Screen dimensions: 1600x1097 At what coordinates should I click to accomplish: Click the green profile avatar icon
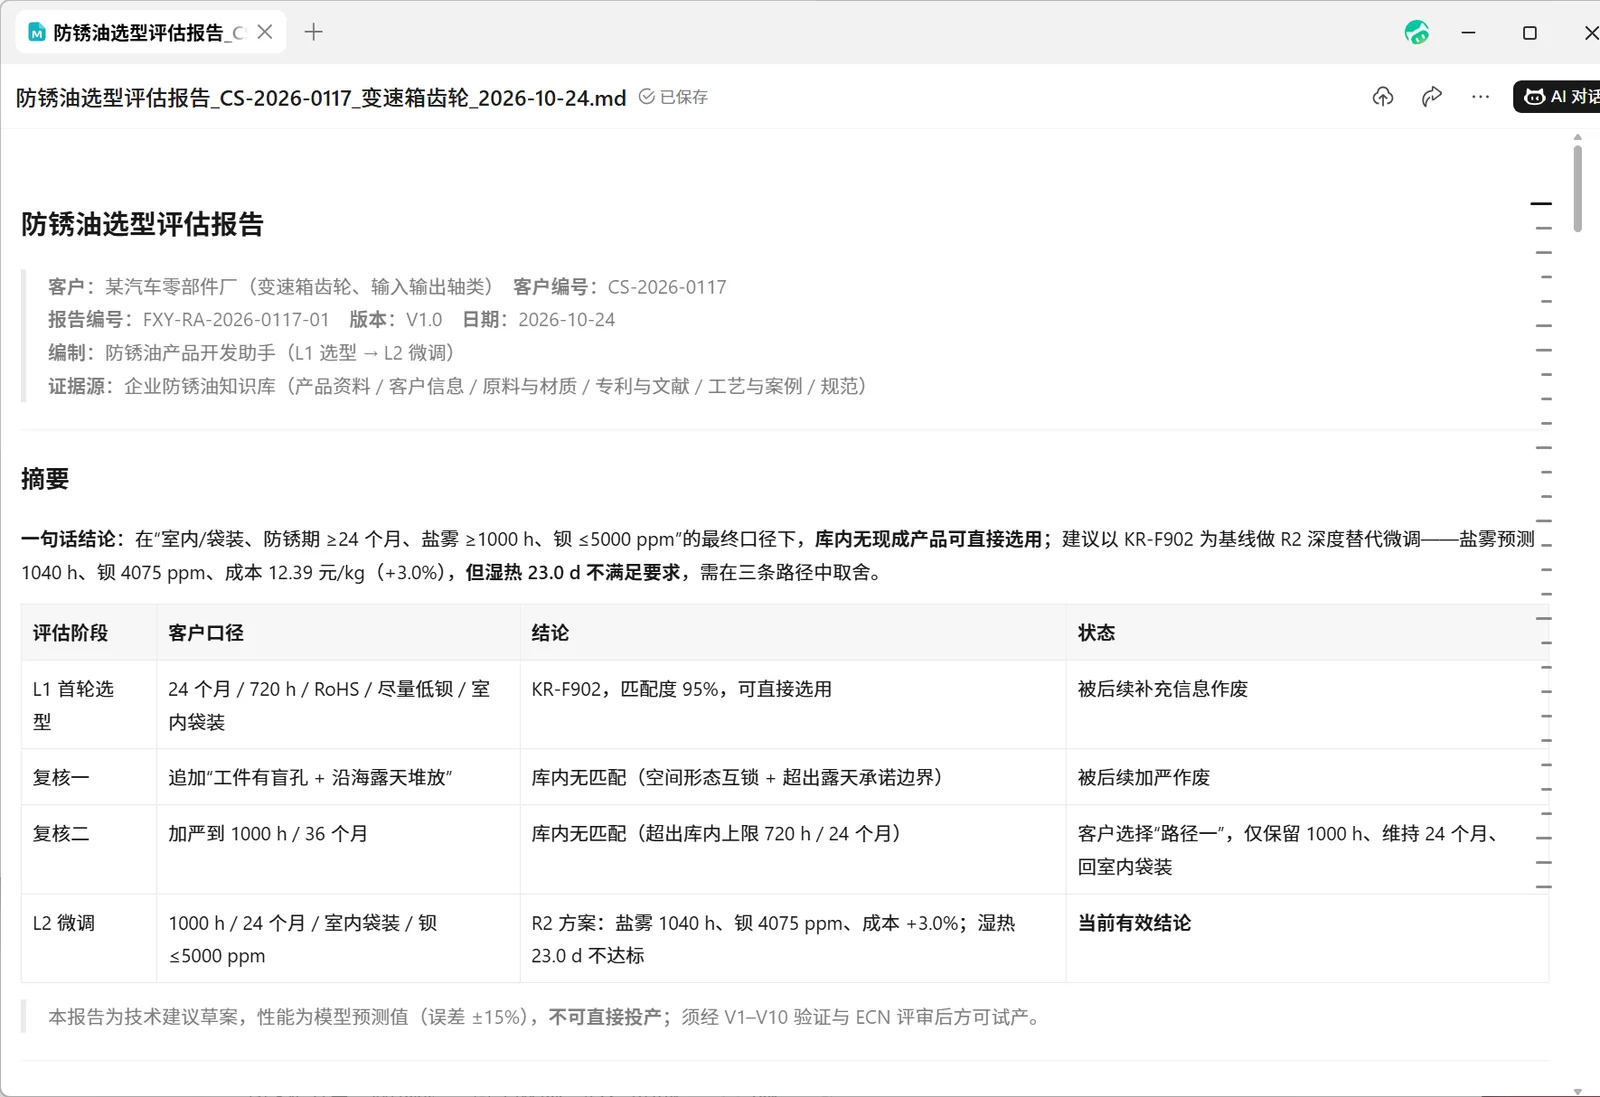(x=1416, y=32)
